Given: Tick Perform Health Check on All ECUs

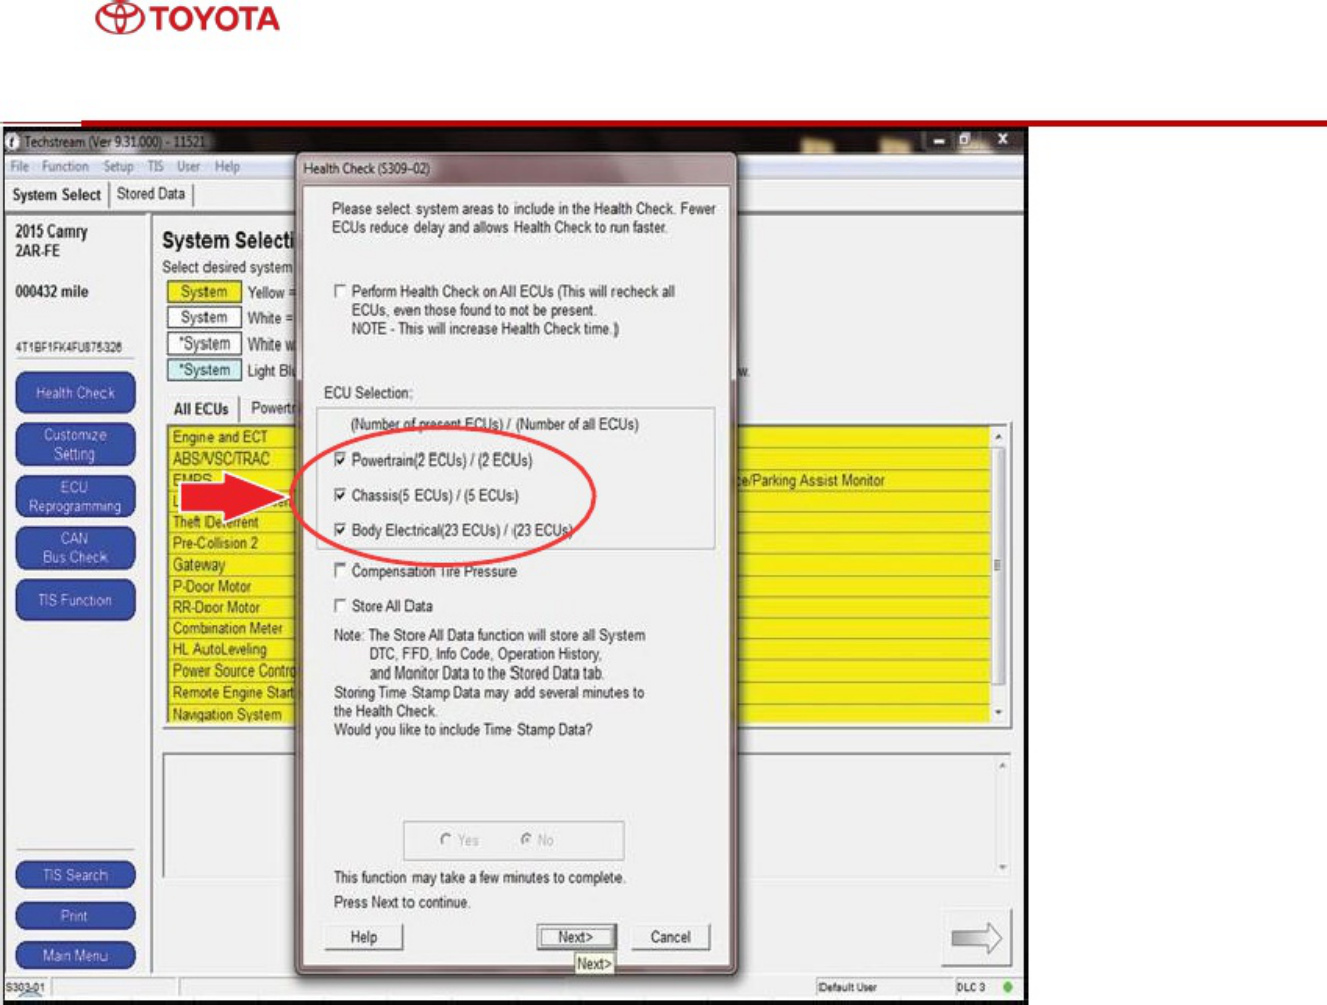Looking at the screenshot, I should tap(340, 291).
